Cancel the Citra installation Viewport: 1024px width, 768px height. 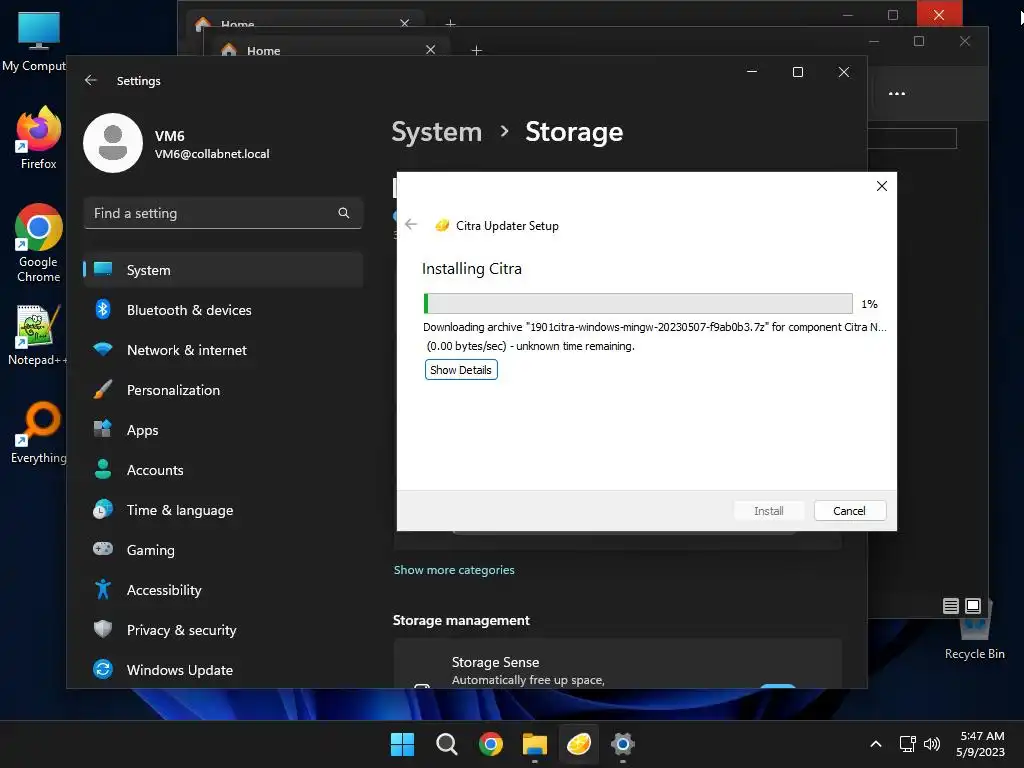[850, 511]
